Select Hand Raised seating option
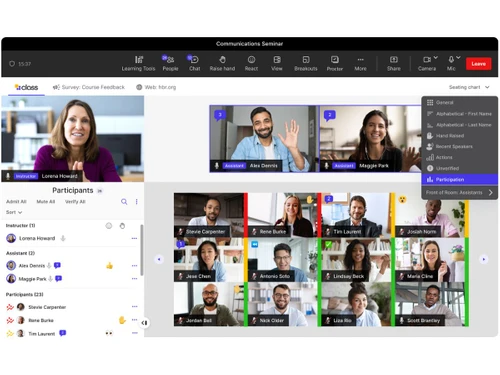Screen dimensions: 500x375 (x=460, y=136)
